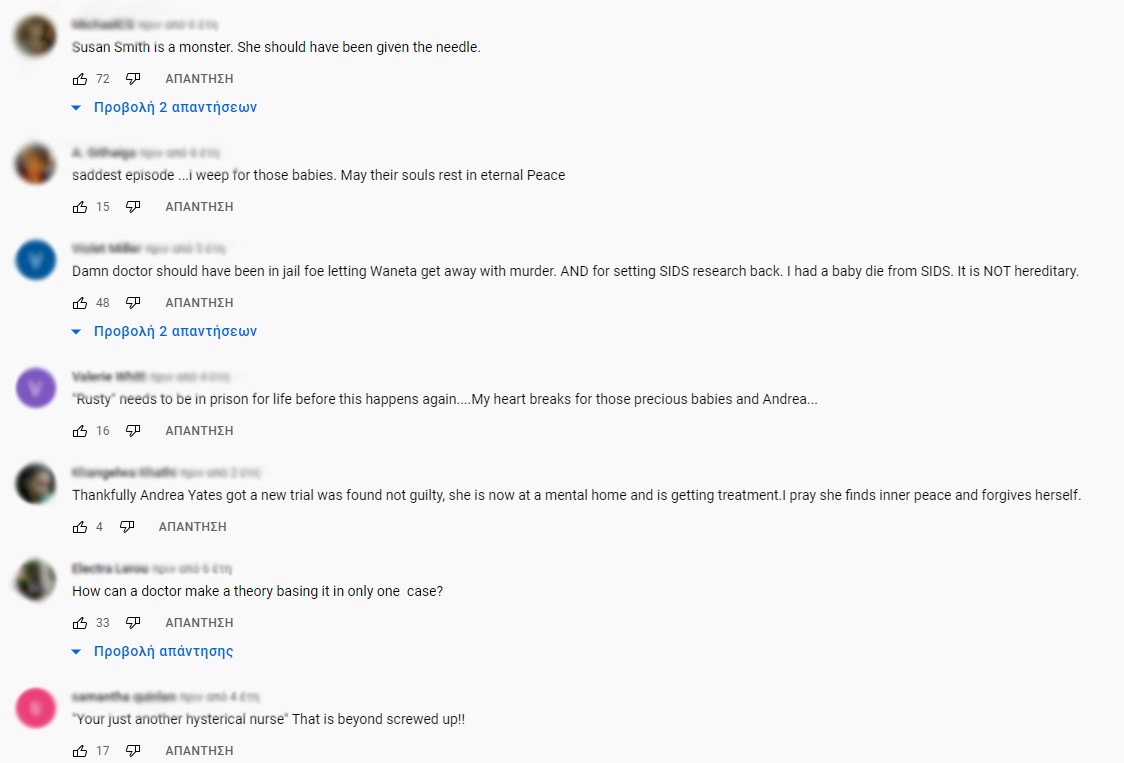The height and width of the screenshot is (763, 1124).
Task: Like the 'saddest episode' comment
Action: tap(80, 207)
